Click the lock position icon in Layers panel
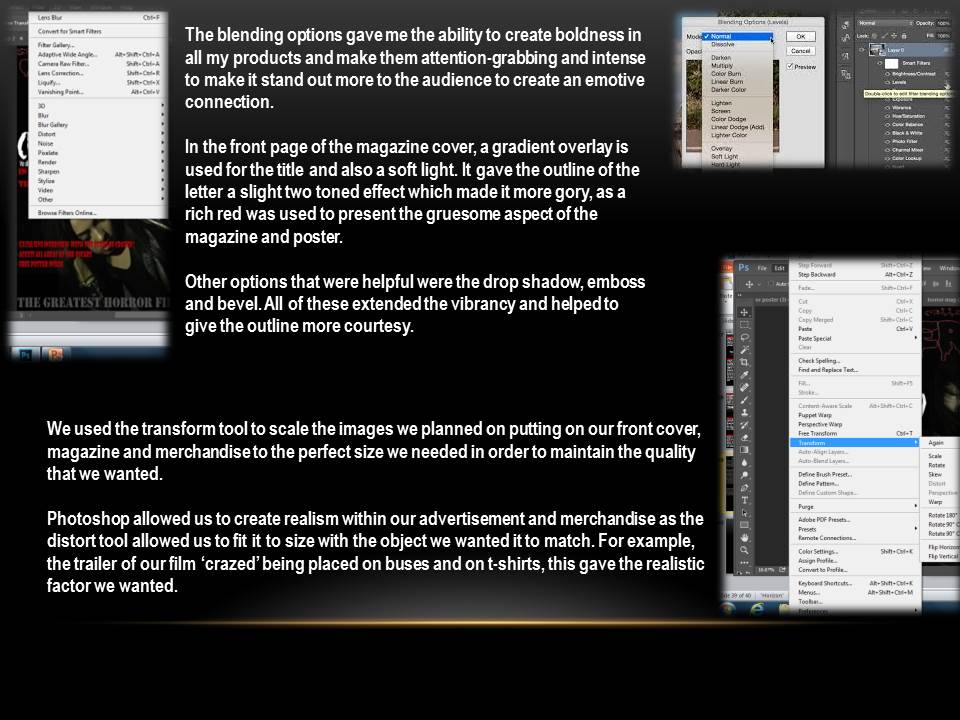This screenshot has width=960, height=720. click(x=894, y=36)
